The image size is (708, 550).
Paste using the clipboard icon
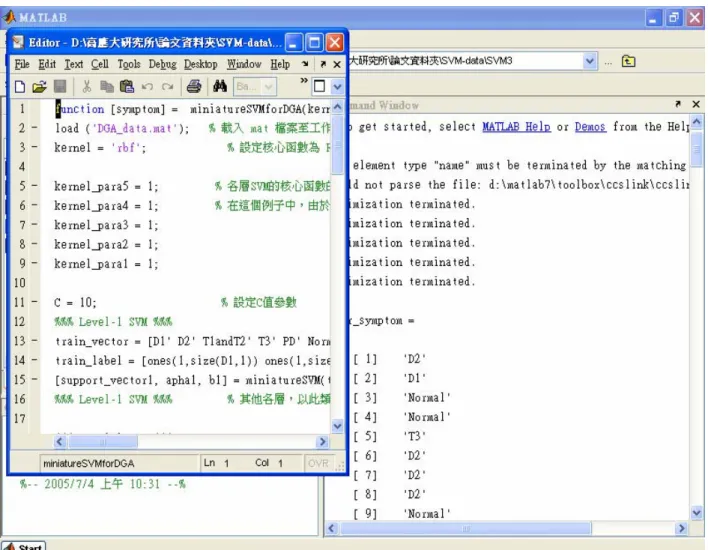coord(127,86)
